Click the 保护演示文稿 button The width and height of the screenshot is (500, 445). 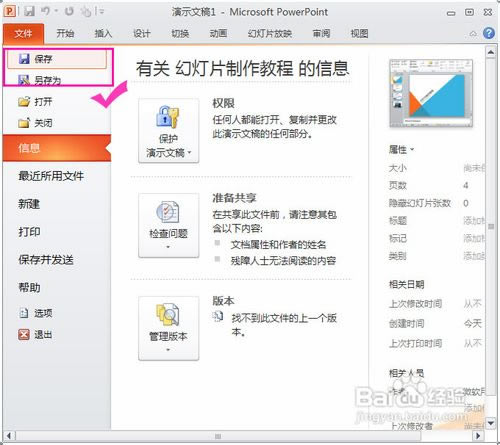(x=169, y=131)
